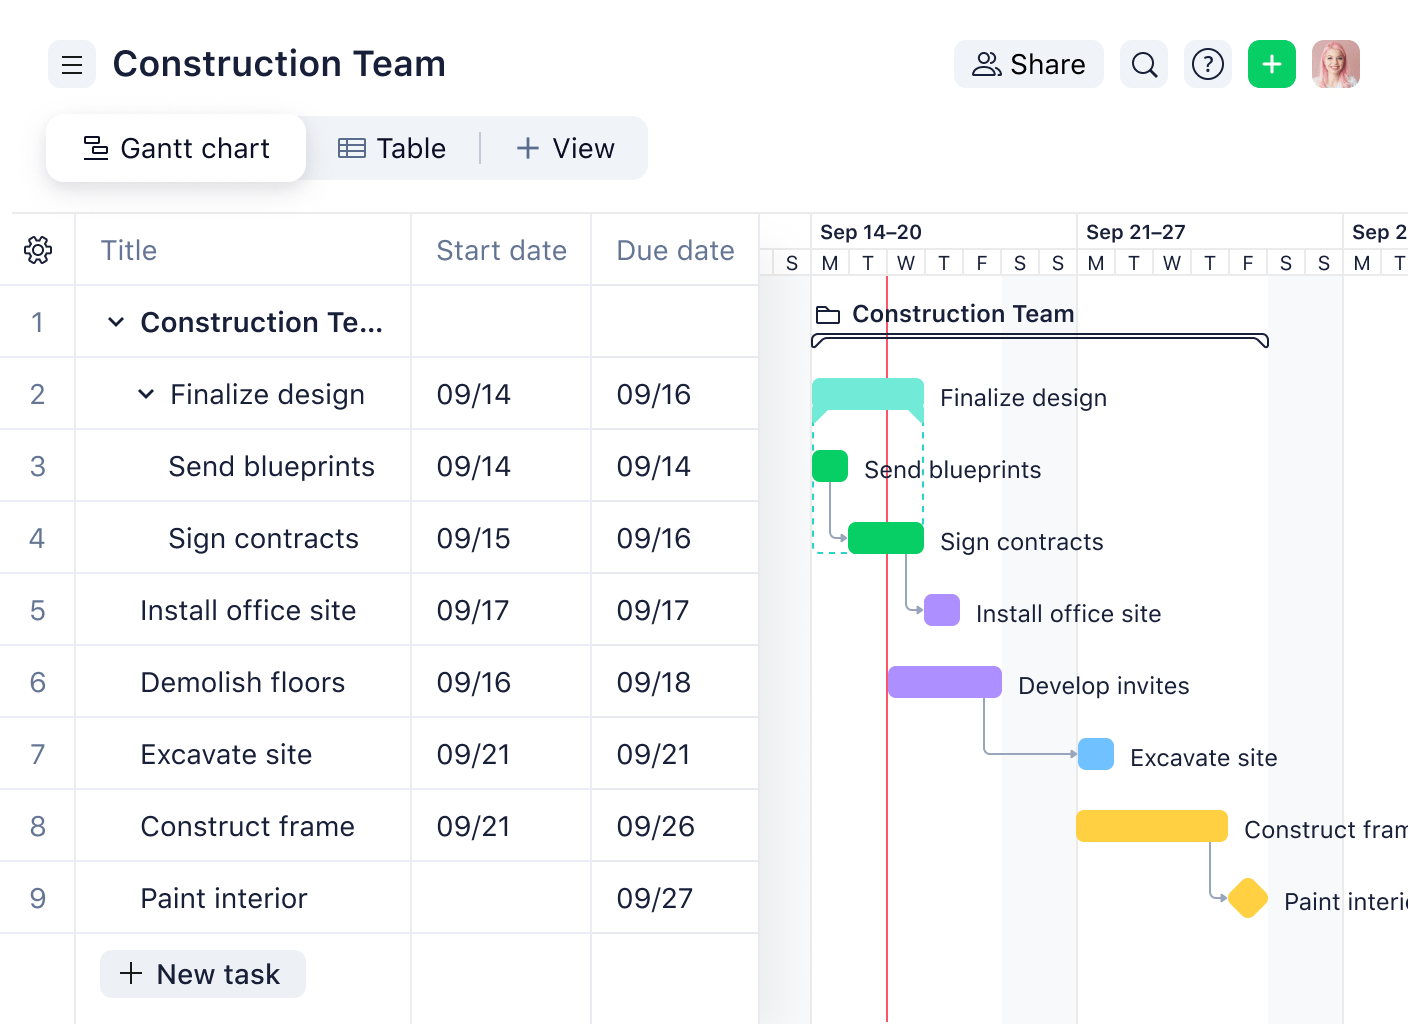Add a new view with + View
Viewport: 1408px width, 1024px height.
pos(565,149)
